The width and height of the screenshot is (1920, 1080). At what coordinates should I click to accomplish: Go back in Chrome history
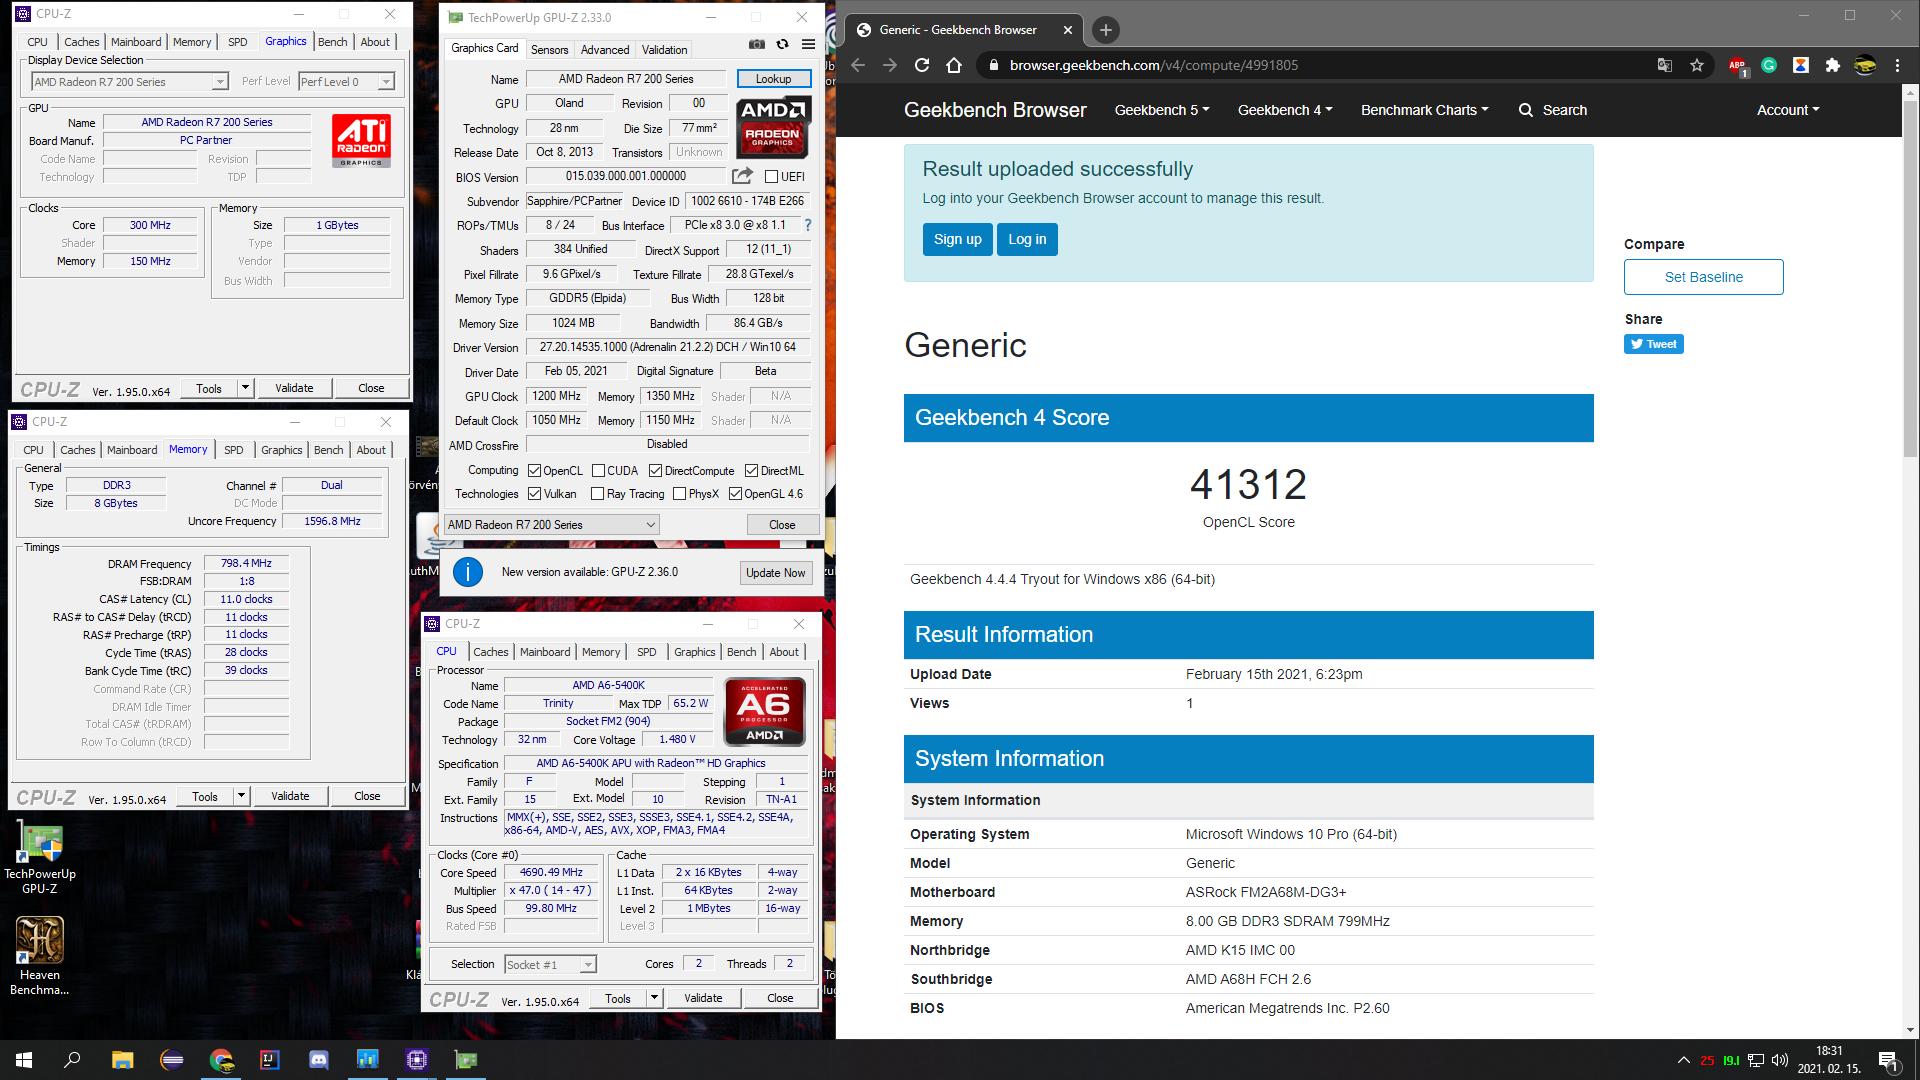tap(858, 65)
